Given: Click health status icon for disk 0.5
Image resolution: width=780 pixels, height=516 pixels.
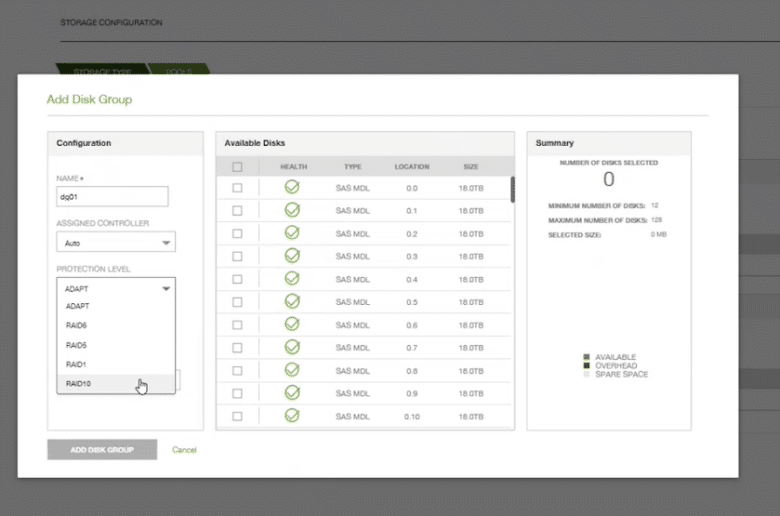Looking at the screenshot, I should 292,302.
